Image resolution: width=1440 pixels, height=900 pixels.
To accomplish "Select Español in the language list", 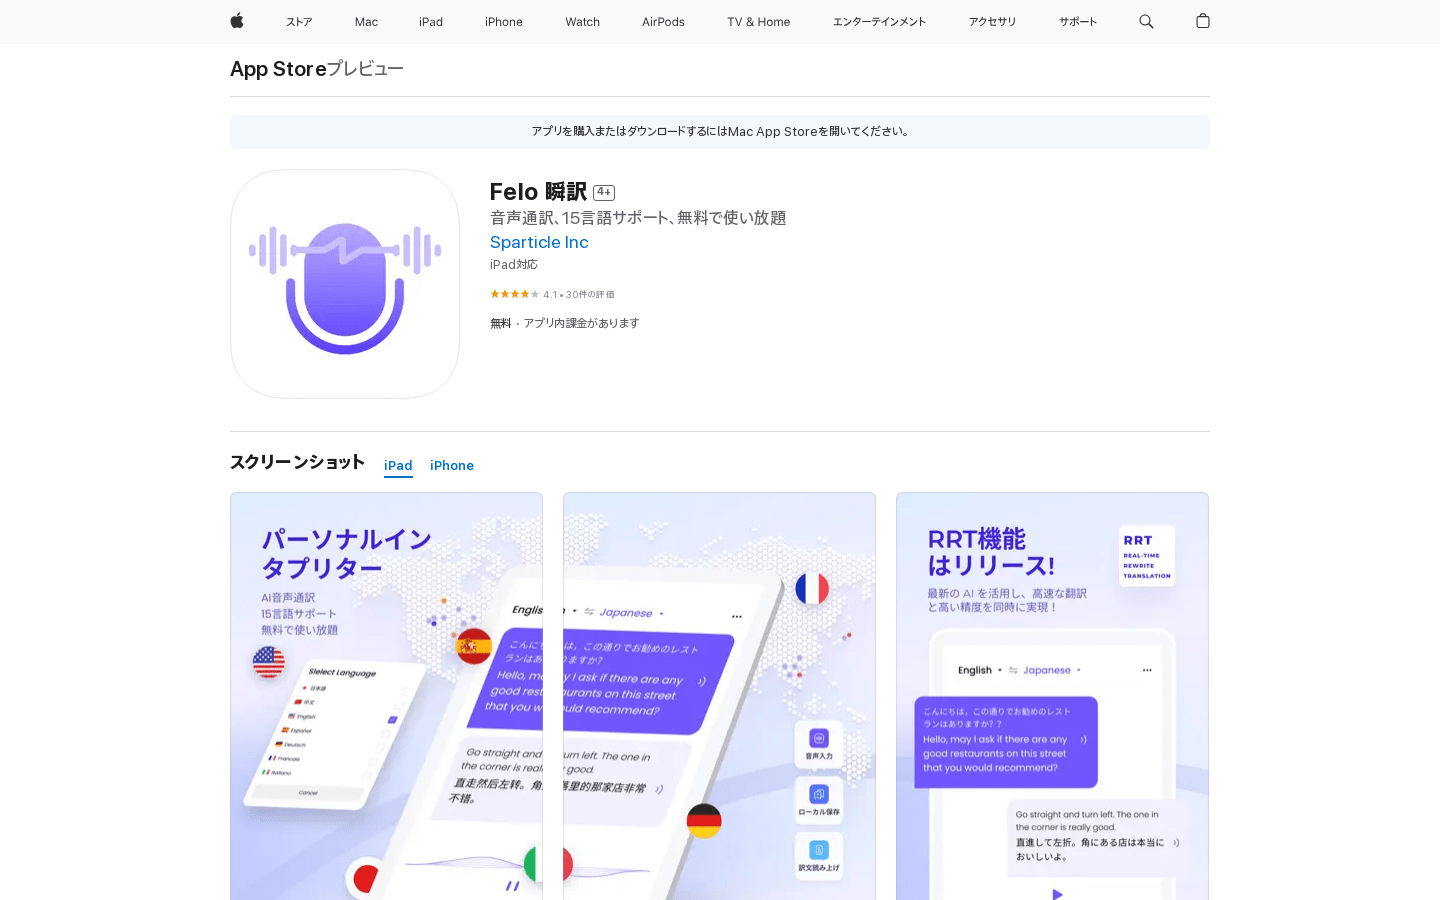I will coord(301,731).
